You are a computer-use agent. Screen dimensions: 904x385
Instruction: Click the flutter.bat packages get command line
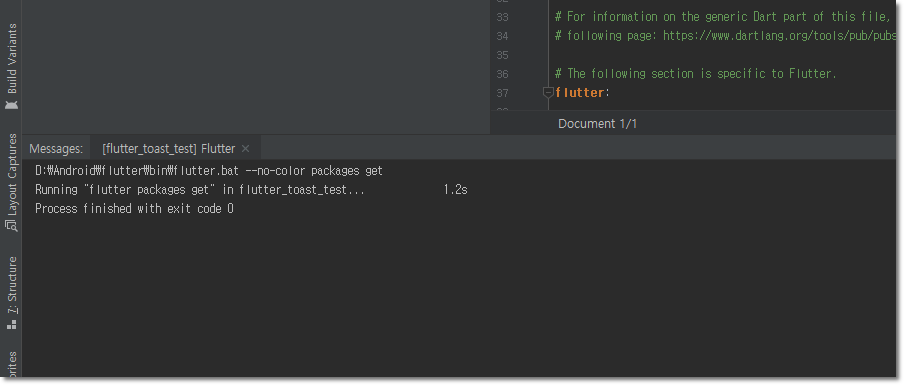(x=209, y=171)
